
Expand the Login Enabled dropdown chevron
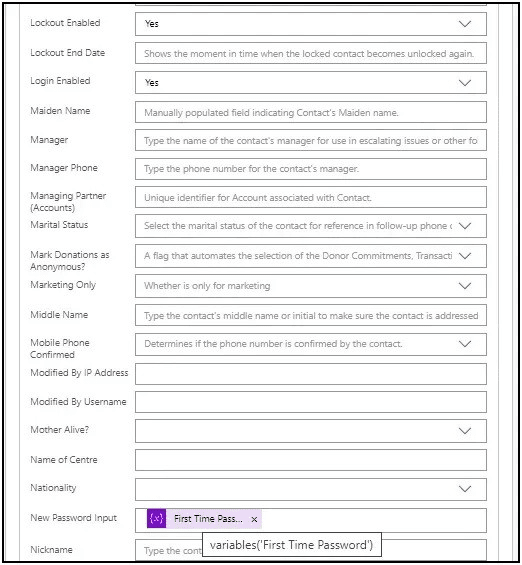pos(465,83)
